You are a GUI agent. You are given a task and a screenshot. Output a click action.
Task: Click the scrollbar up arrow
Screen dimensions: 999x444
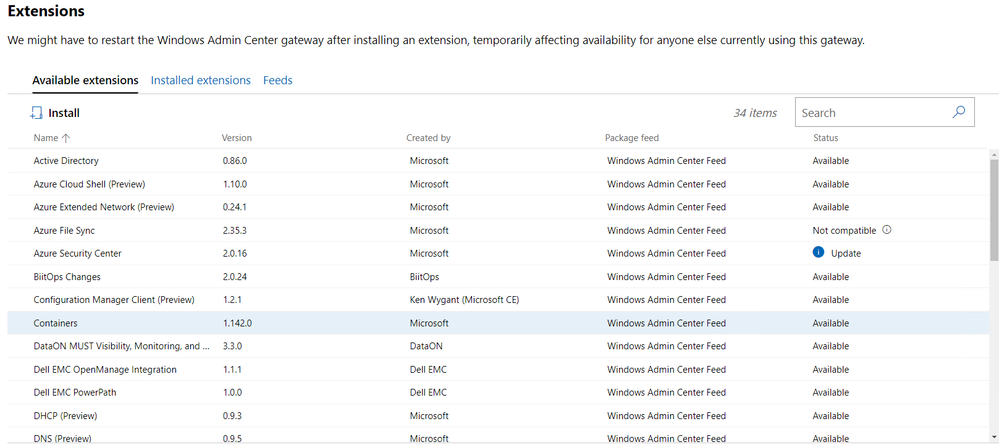point(994,155)
